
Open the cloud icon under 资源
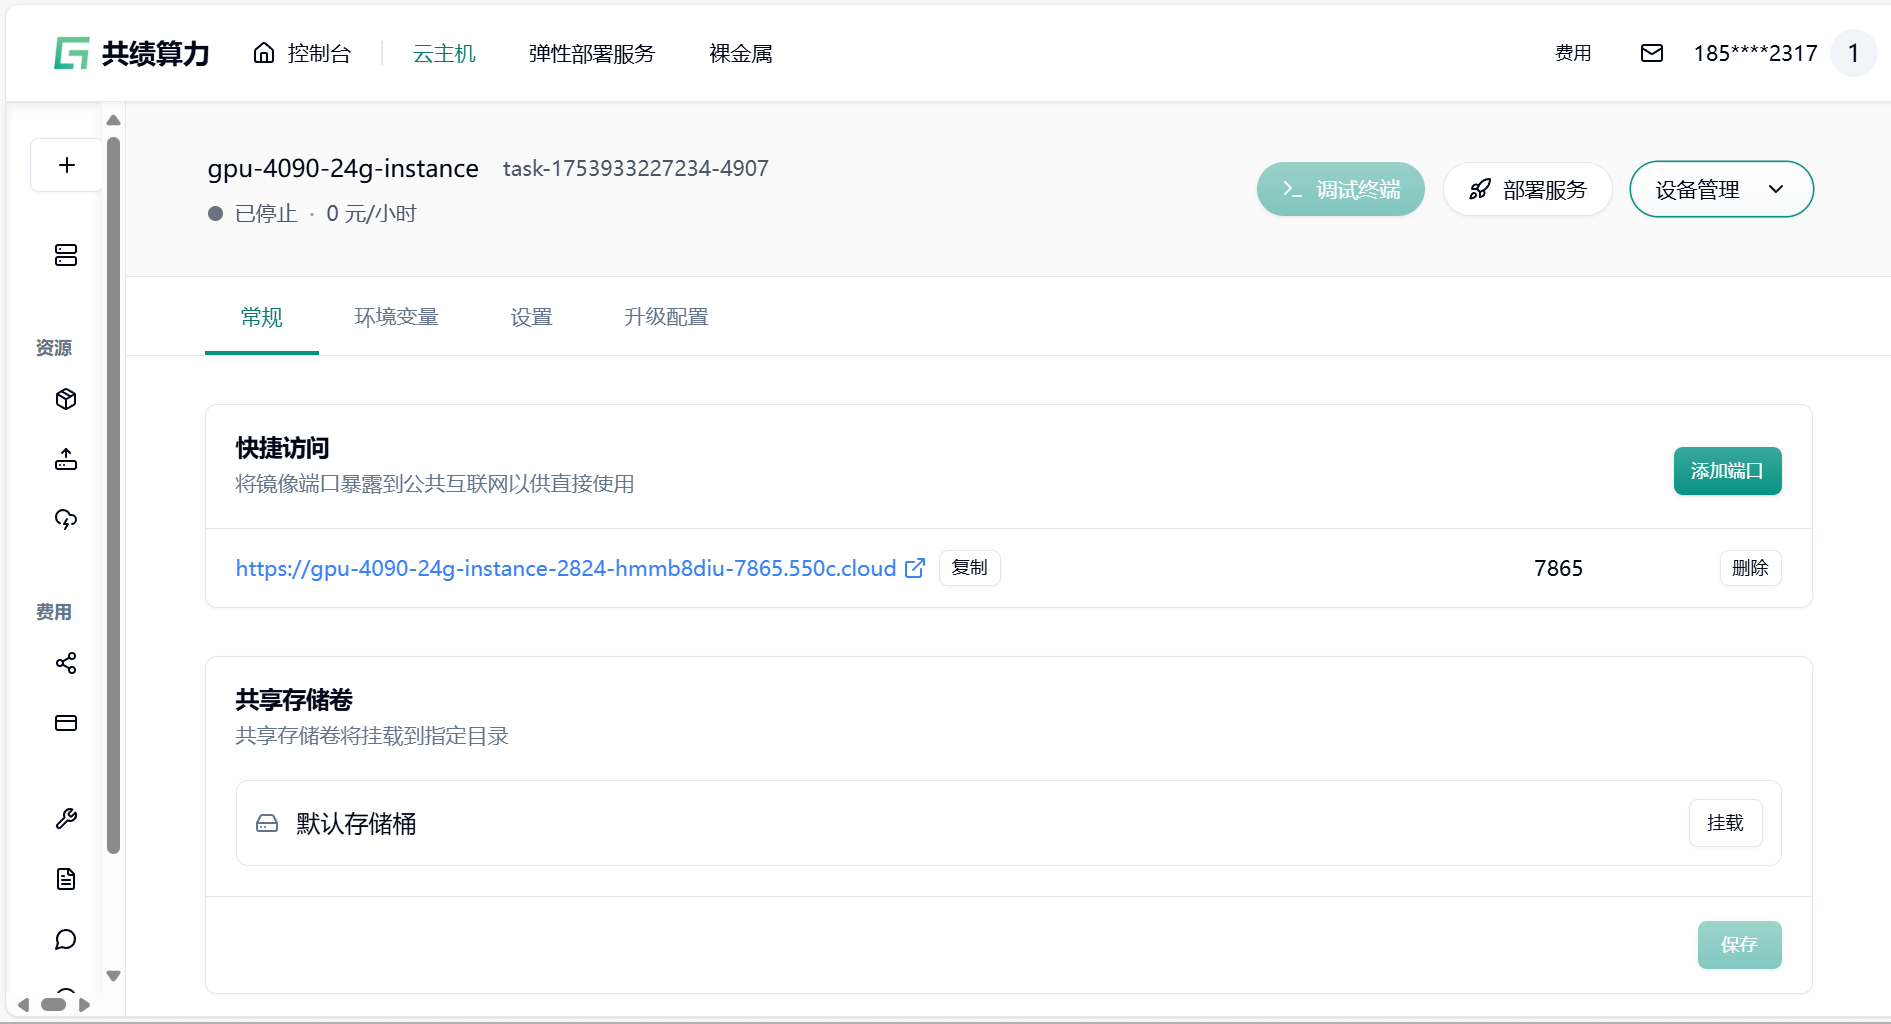(66, 519)
